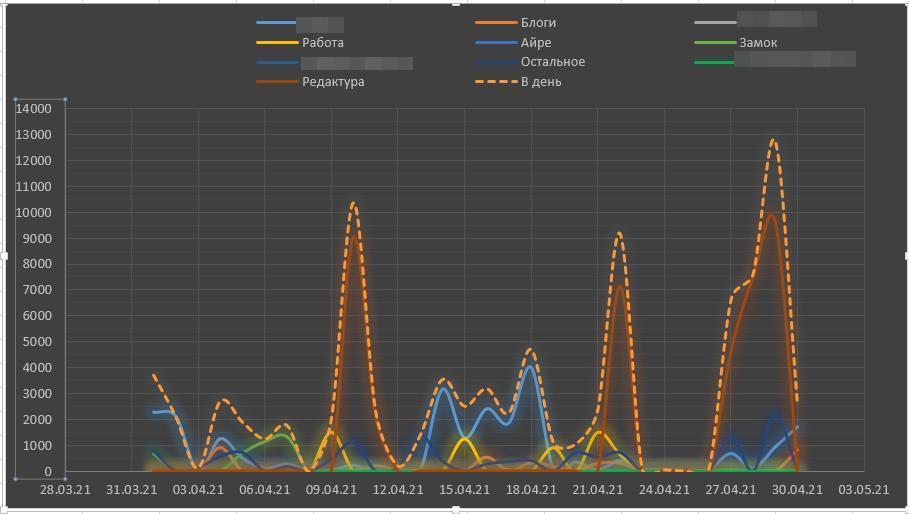The image size is (909, 514).
Task: Click the dashed-line peak near 21.04.21
Action: (x=619, y=233)
